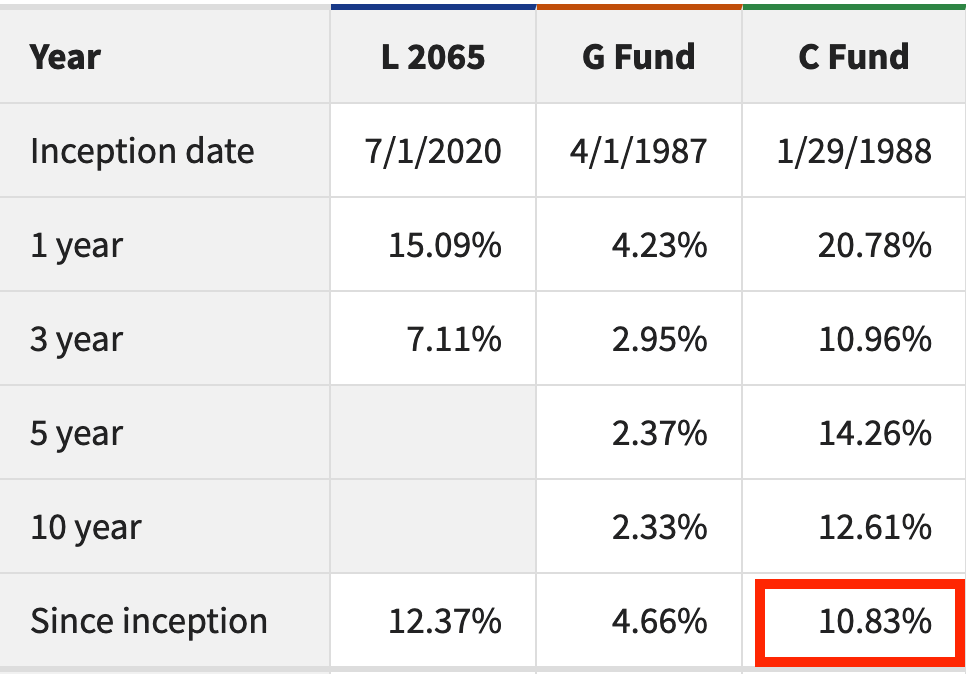The width and height of the screenshot is (966, 674).
Task: Select the 1 year row label
Action: (x=76, y=246)
